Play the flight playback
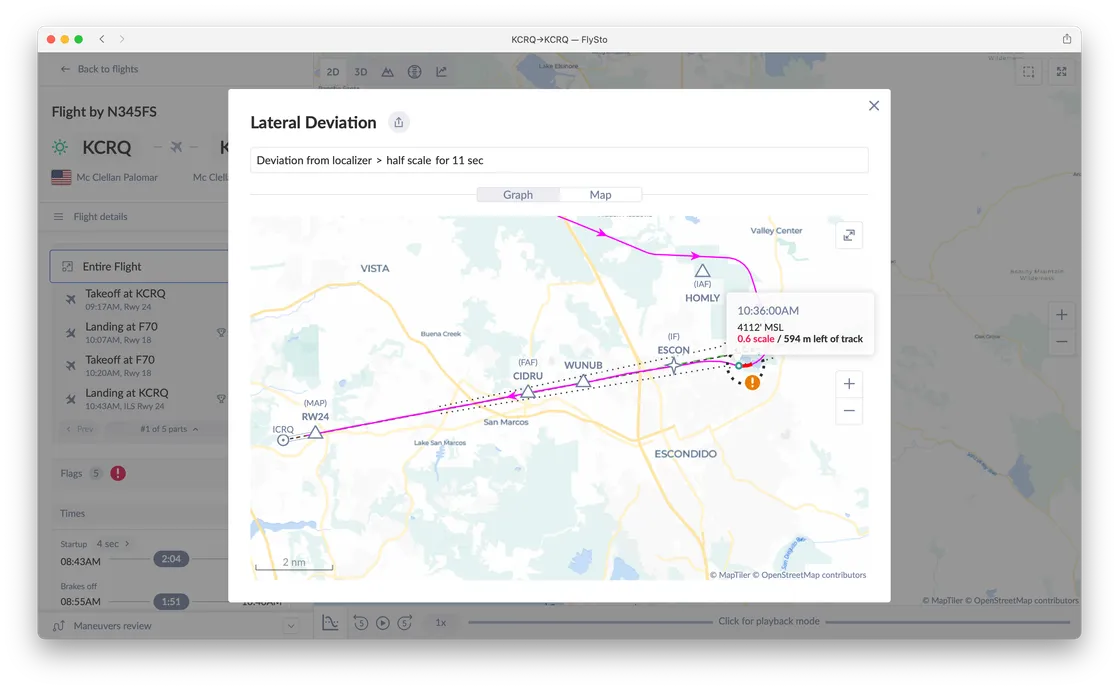Image resolution: width=1120 pixels, height=690 pixels. coord(383,623)
